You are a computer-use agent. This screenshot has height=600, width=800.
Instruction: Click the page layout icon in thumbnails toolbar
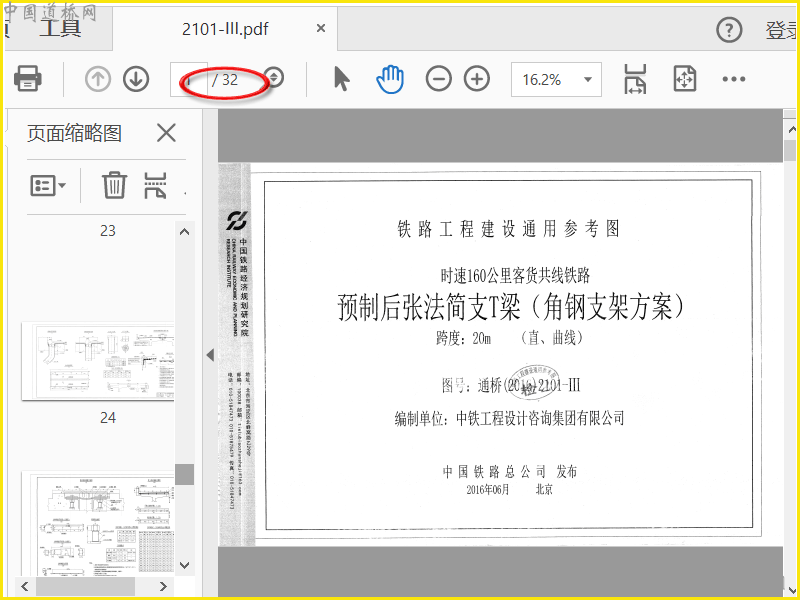(x=156, y=185)
